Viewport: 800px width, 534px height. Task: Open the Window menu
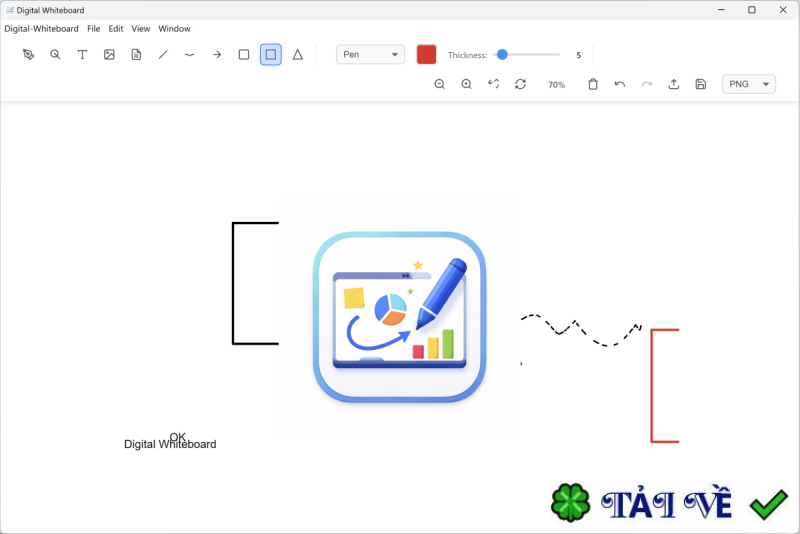click(x=174, y=29)
